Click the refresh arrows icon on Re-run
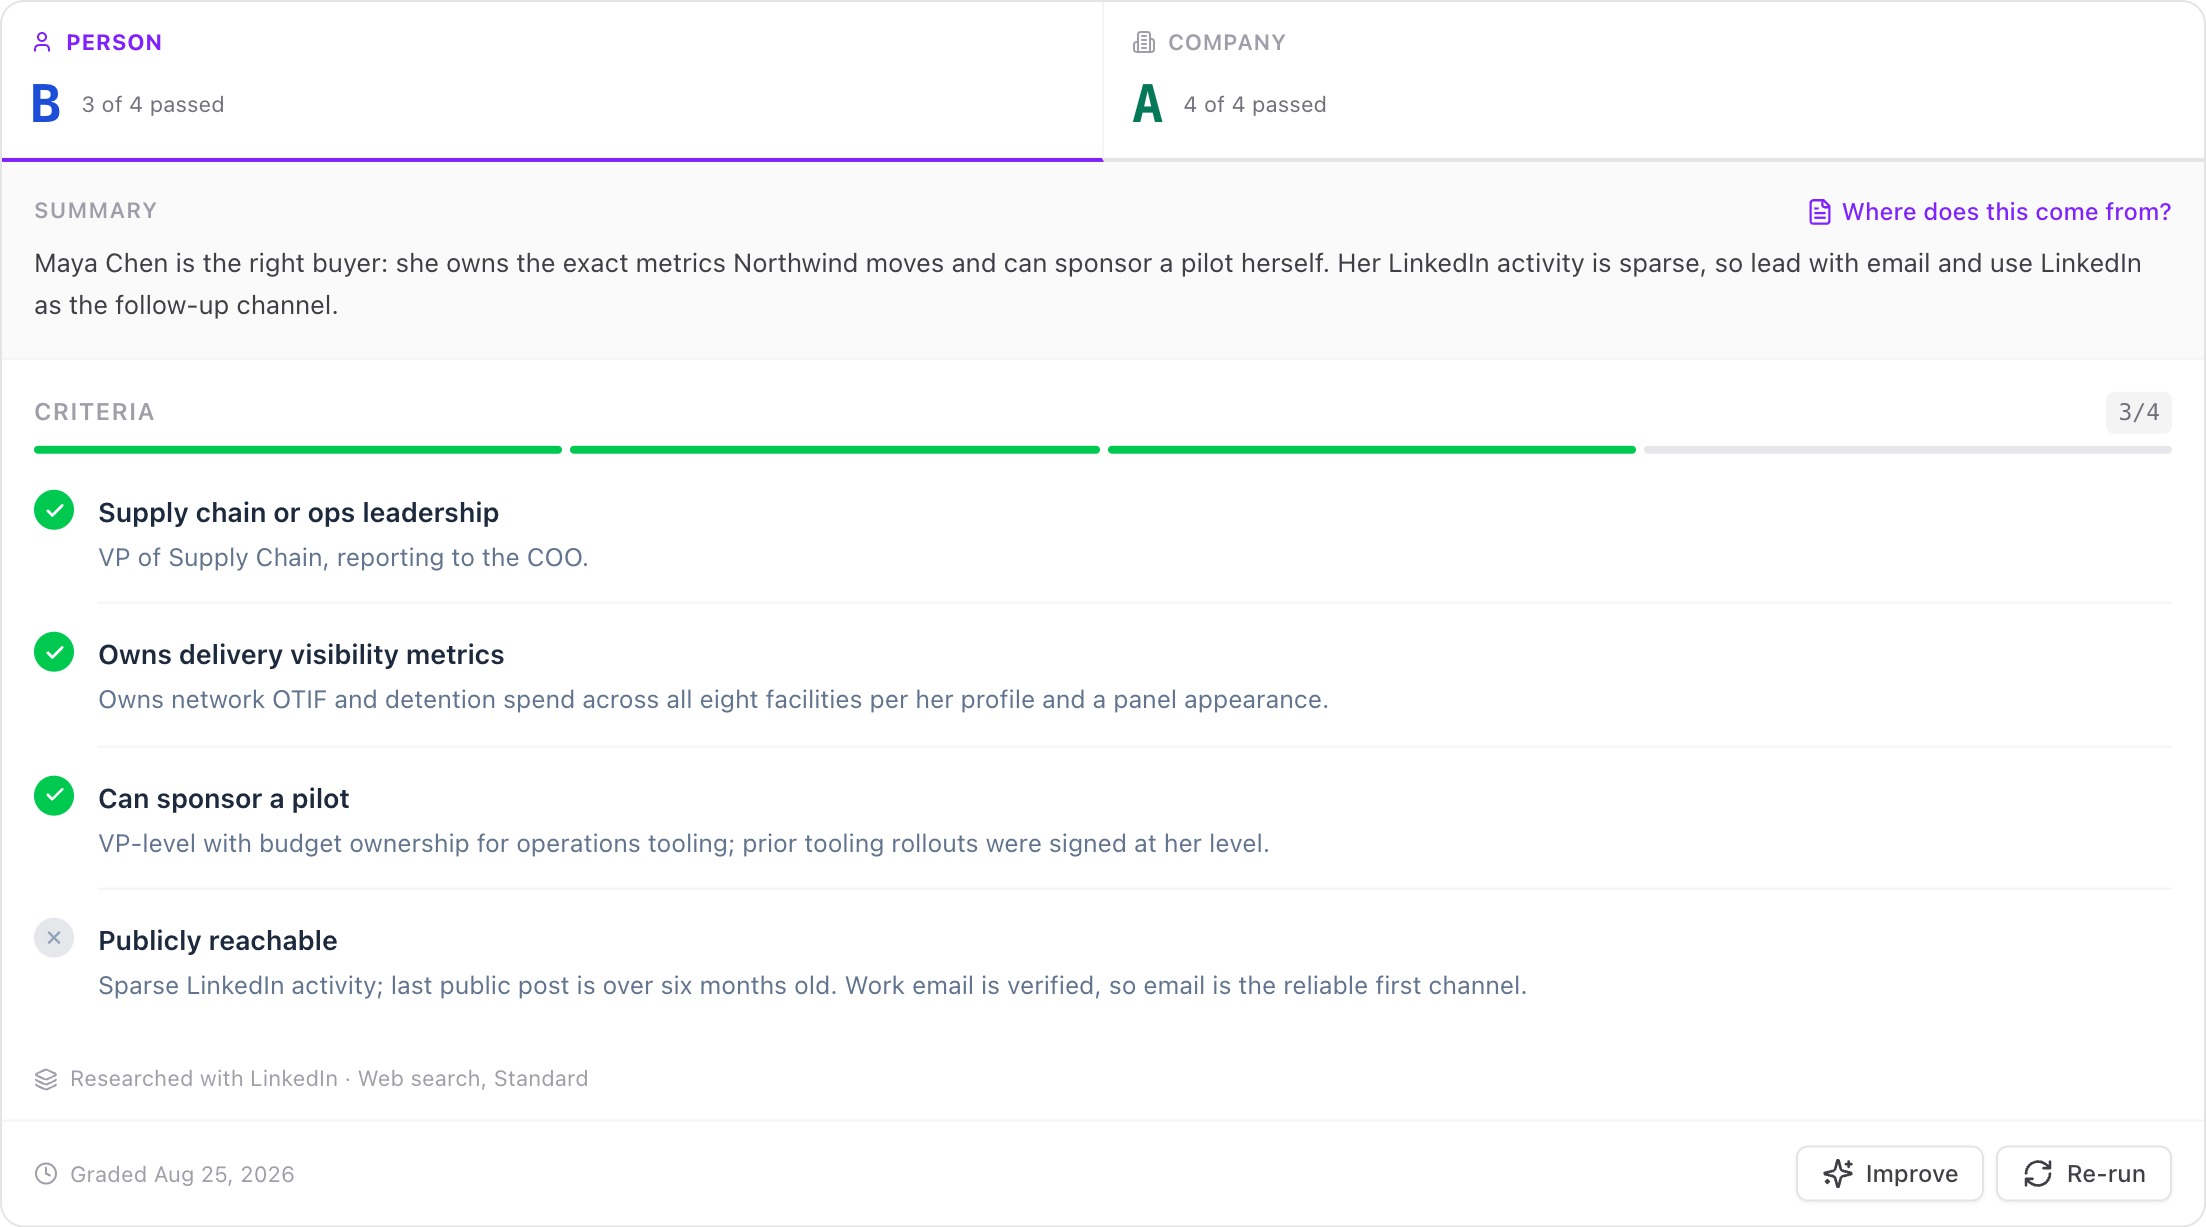2206x1227 pixels. coord(2038,1173)
